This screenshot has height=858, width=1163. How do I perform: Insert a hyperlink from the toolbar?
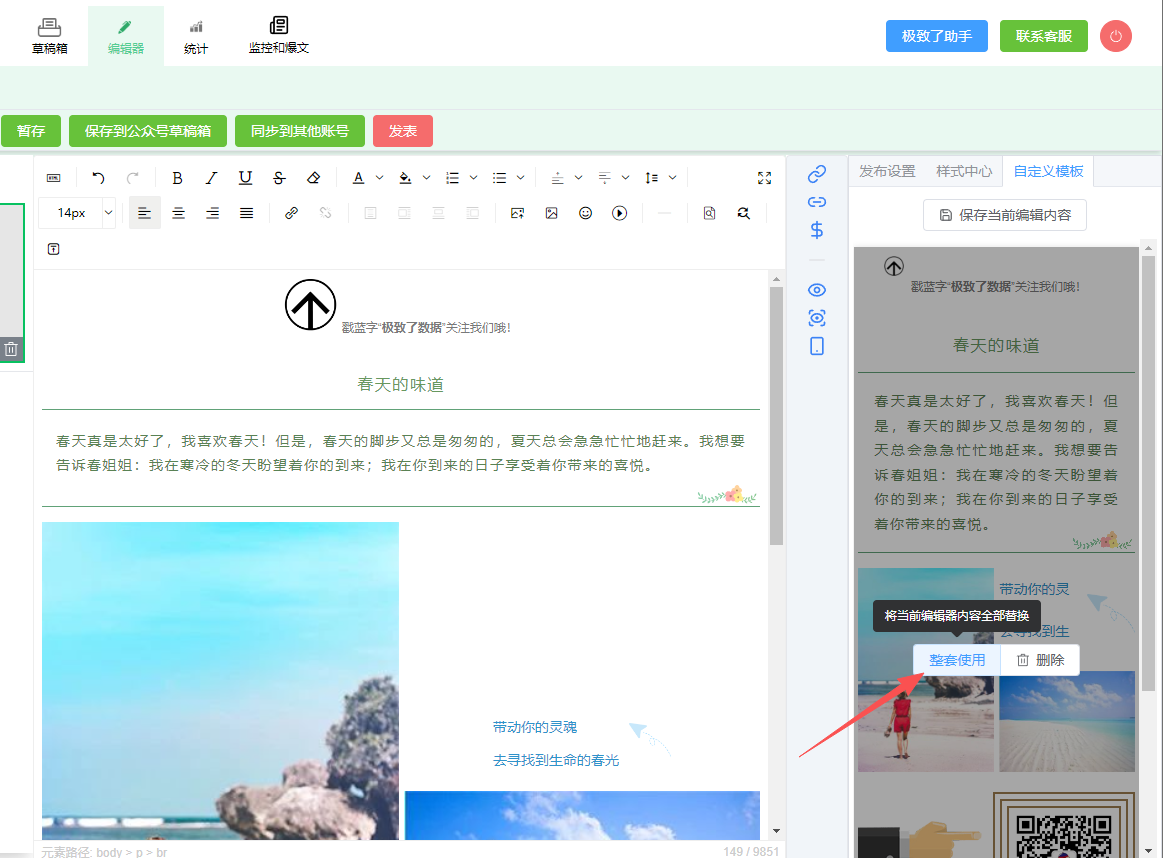tap(291, 213)
